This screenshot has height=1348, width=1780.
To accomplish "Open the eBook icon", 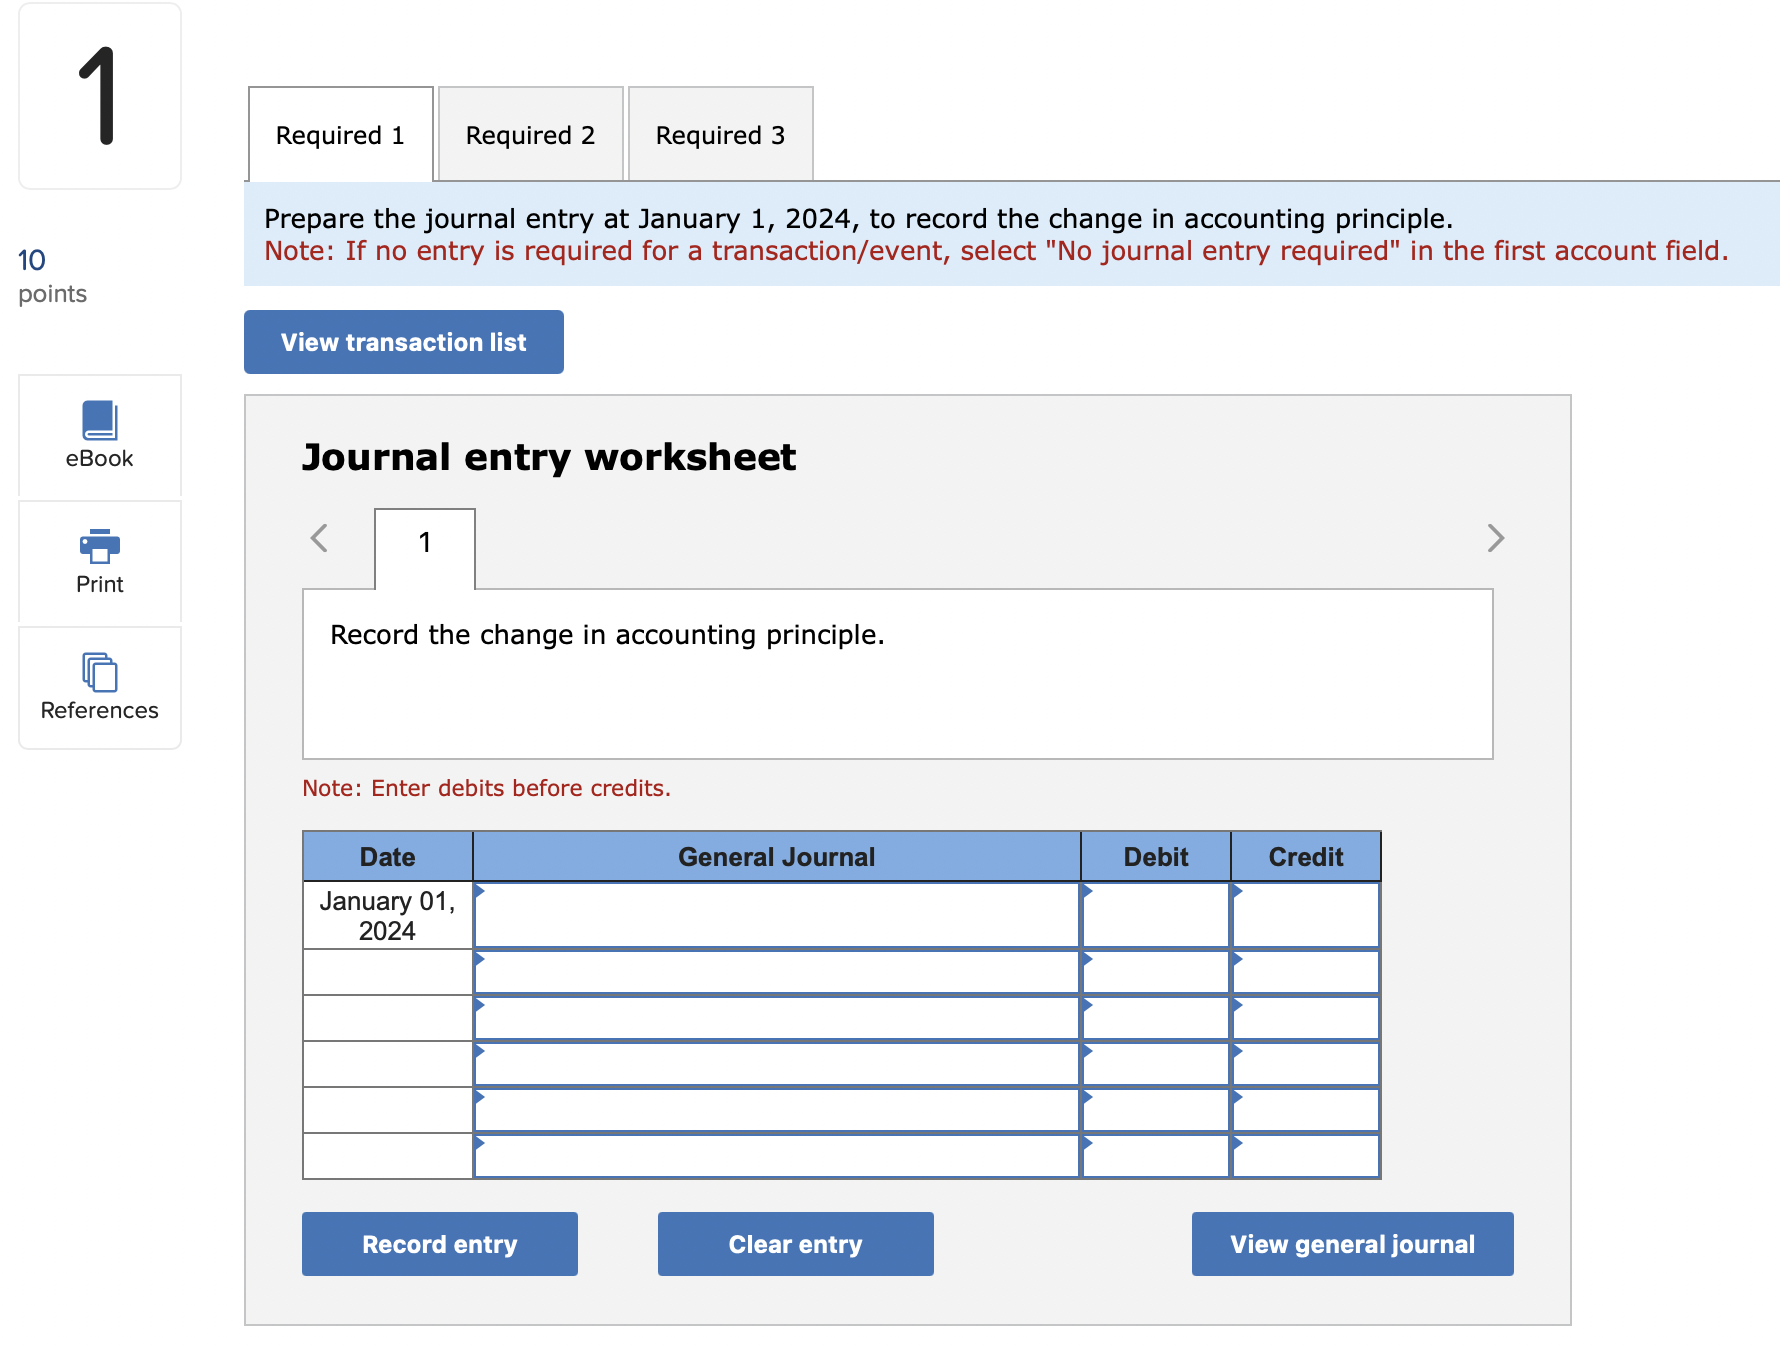I will point(100,421).
